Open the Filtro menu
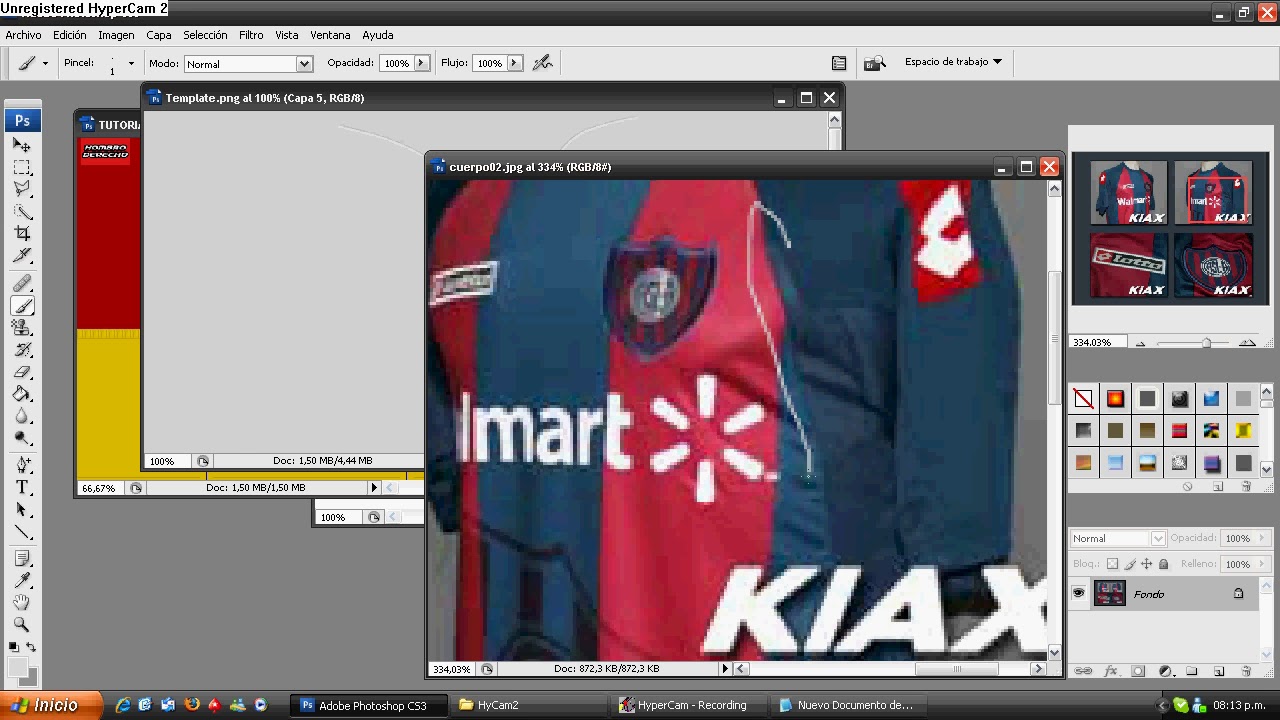 pyautogui.click(x=251, y=35)
